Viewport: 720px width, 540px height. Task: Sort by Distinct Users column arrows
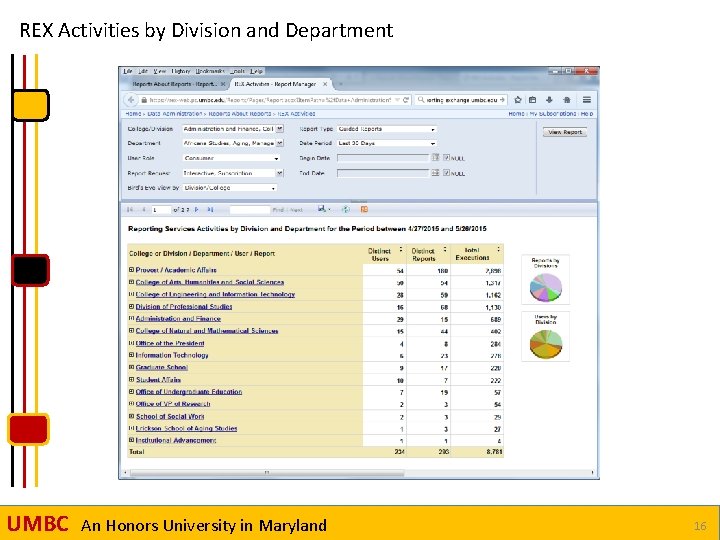(401, 249)
